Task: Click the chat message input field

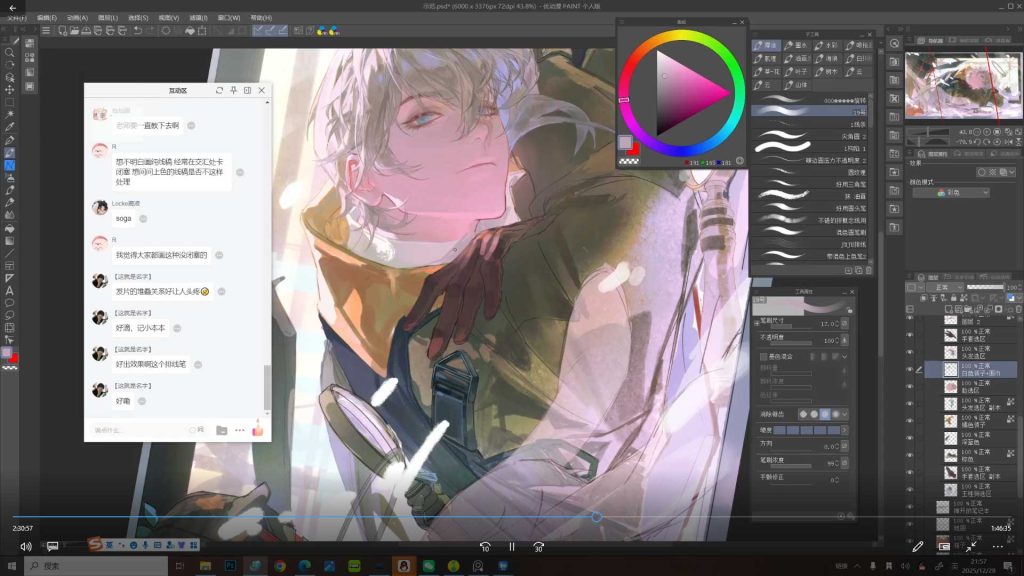Action: point(140,430)
